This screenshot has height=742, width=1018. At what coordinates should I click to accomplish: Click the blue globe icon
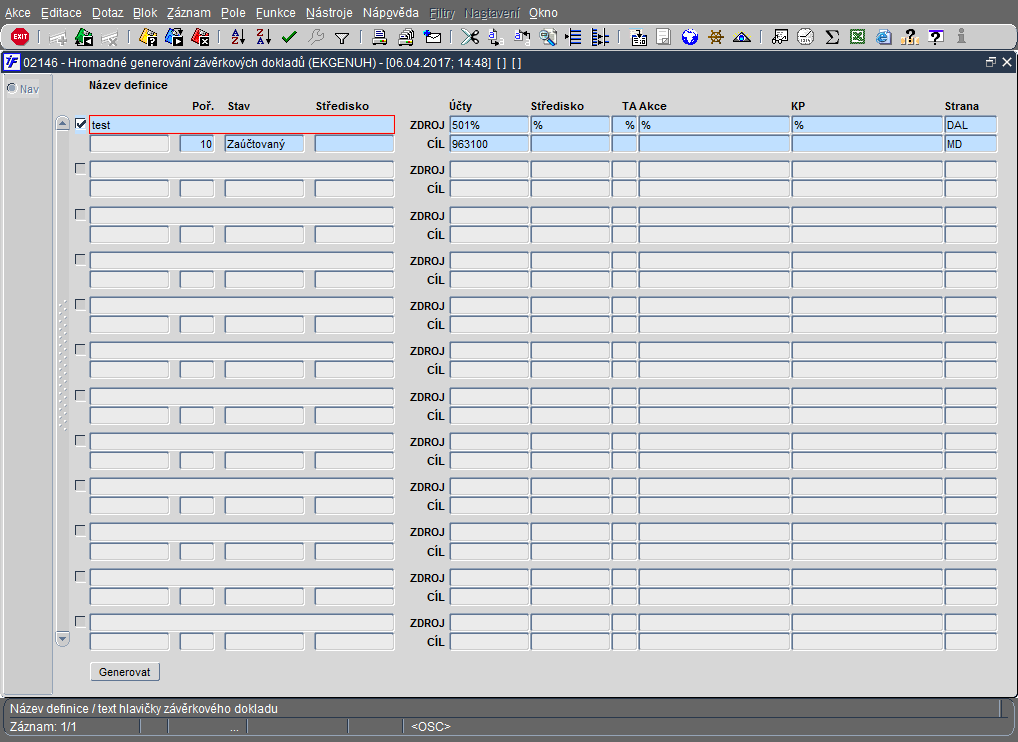[x=689, y=38]
